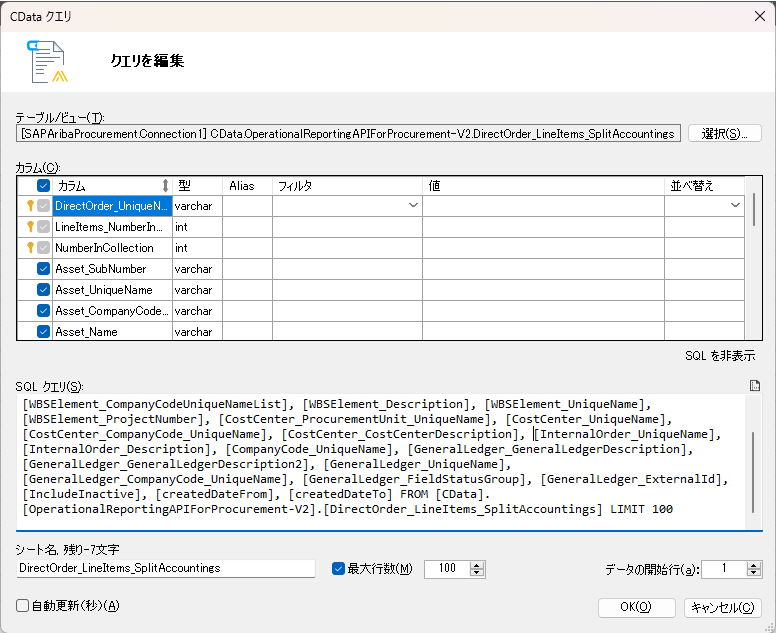Click the varchar type cell for Asset_Name

pos(197,332)
